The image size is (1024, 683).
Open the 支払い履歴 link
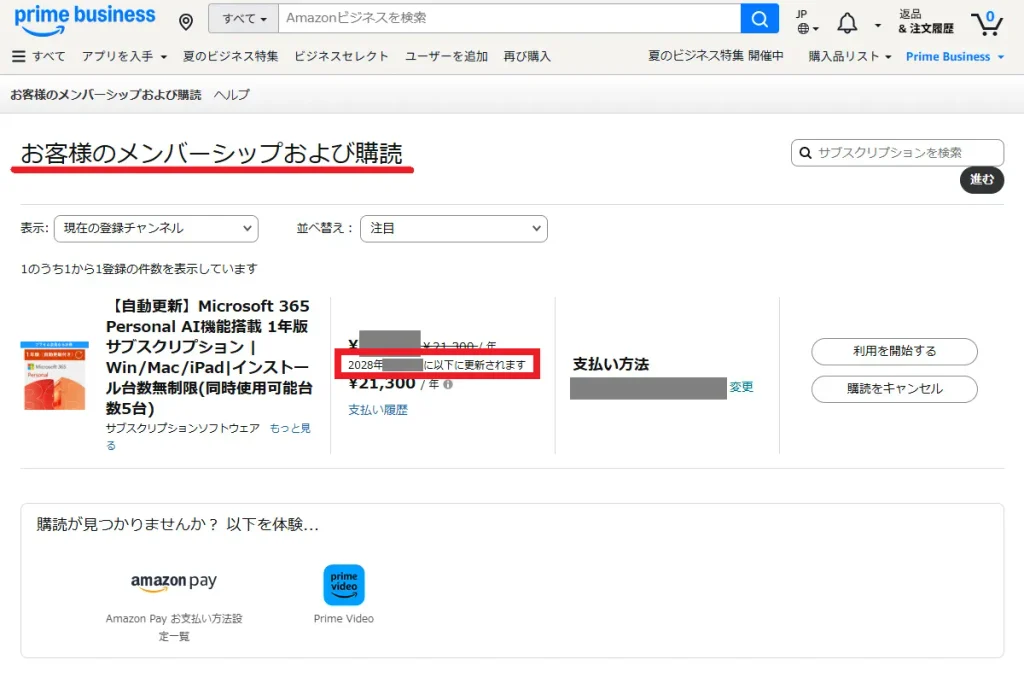[x=377, y=410]
